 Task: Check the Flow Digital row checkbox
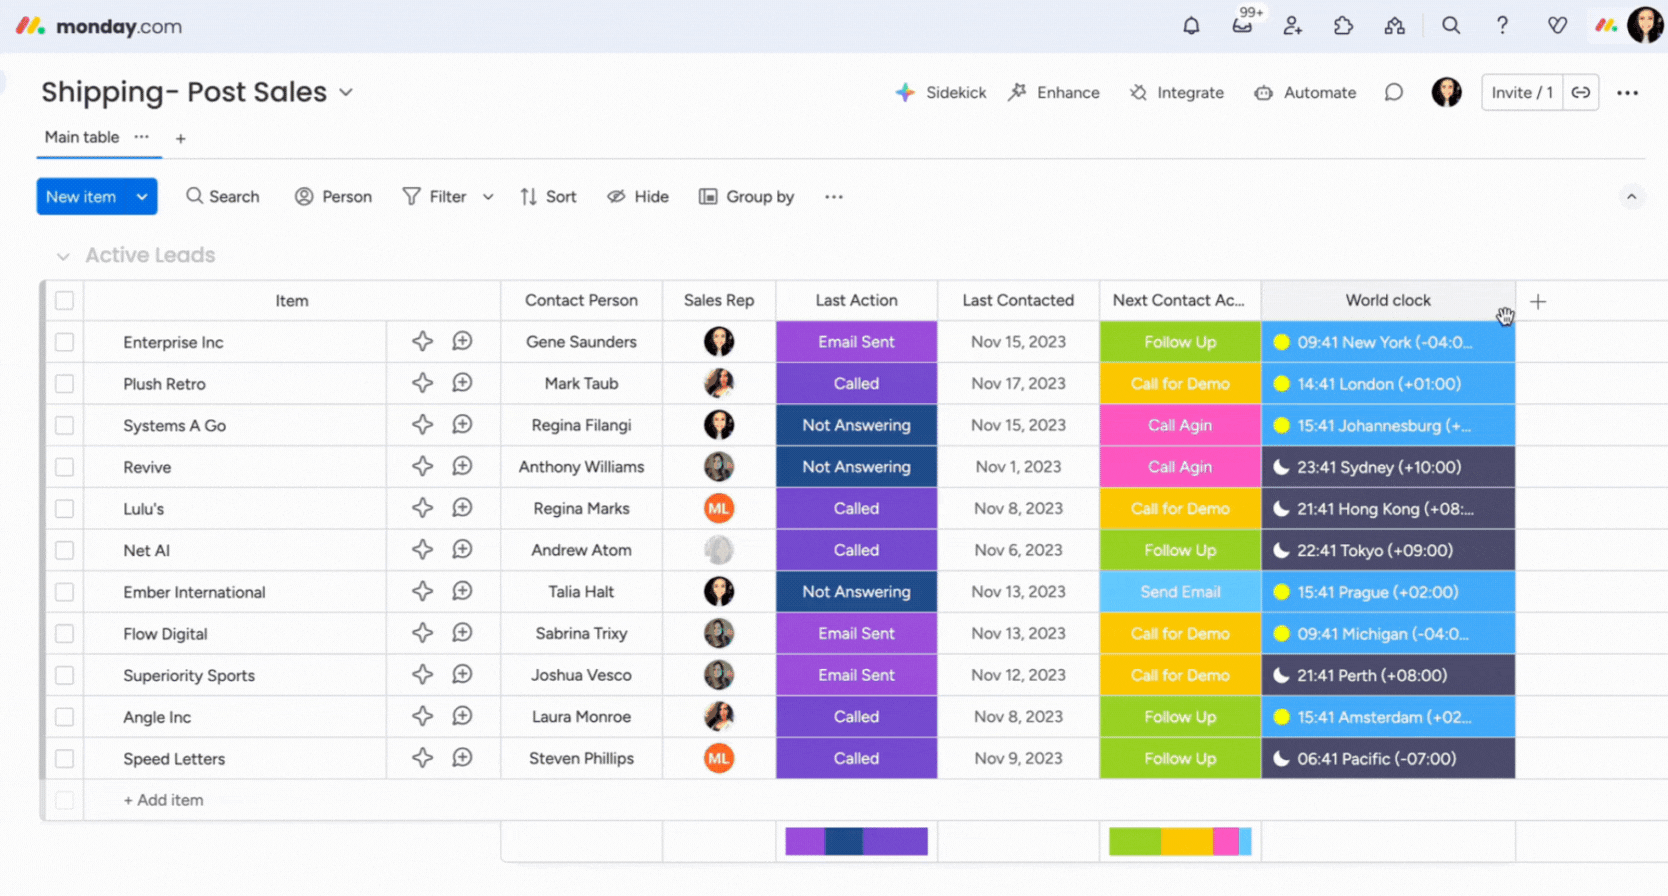click(x=65, y=633)
